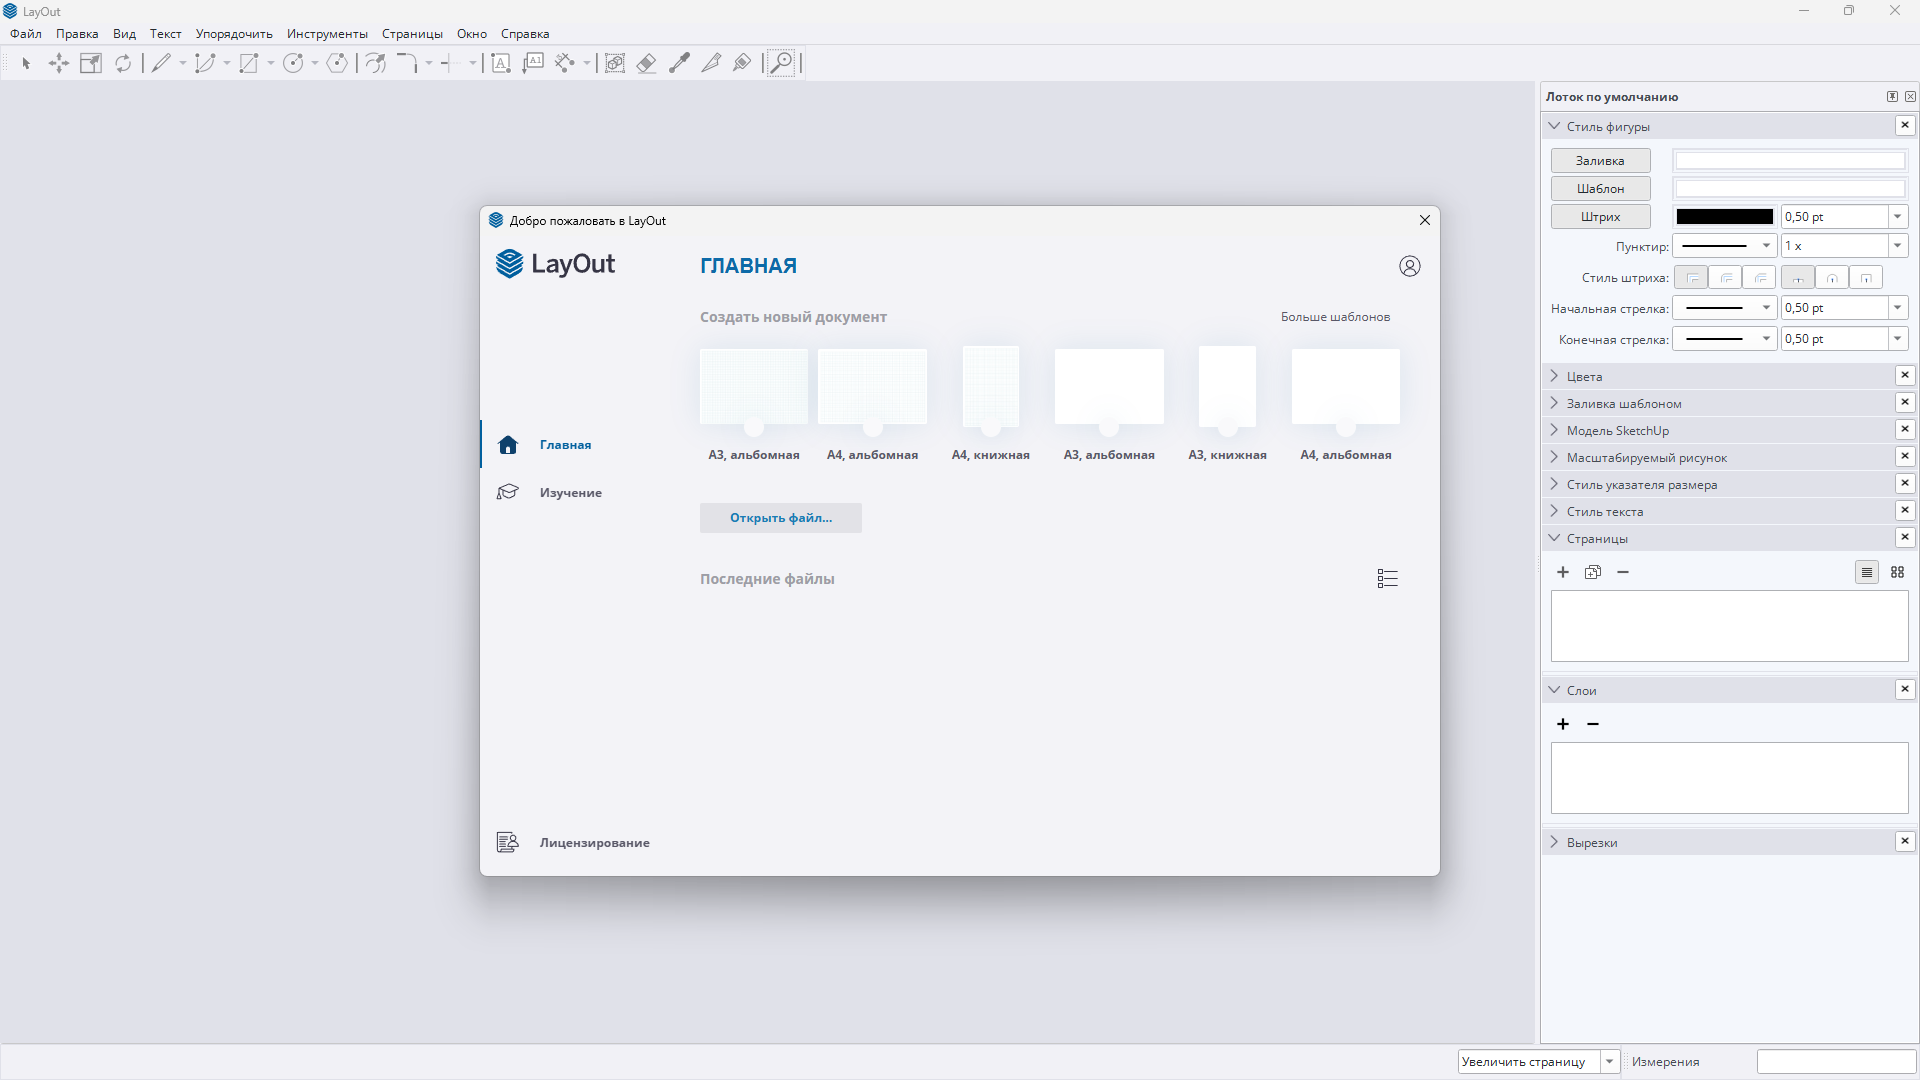Viewport: 1920px width, 1080px height.
Task: Toggle the Заливка fill button
Action: pos(1600,160)
